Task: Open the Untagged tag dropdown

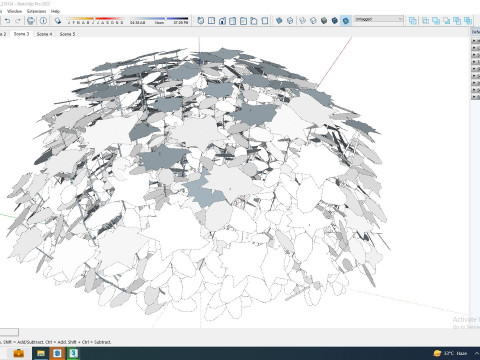Action: [378, 19]
